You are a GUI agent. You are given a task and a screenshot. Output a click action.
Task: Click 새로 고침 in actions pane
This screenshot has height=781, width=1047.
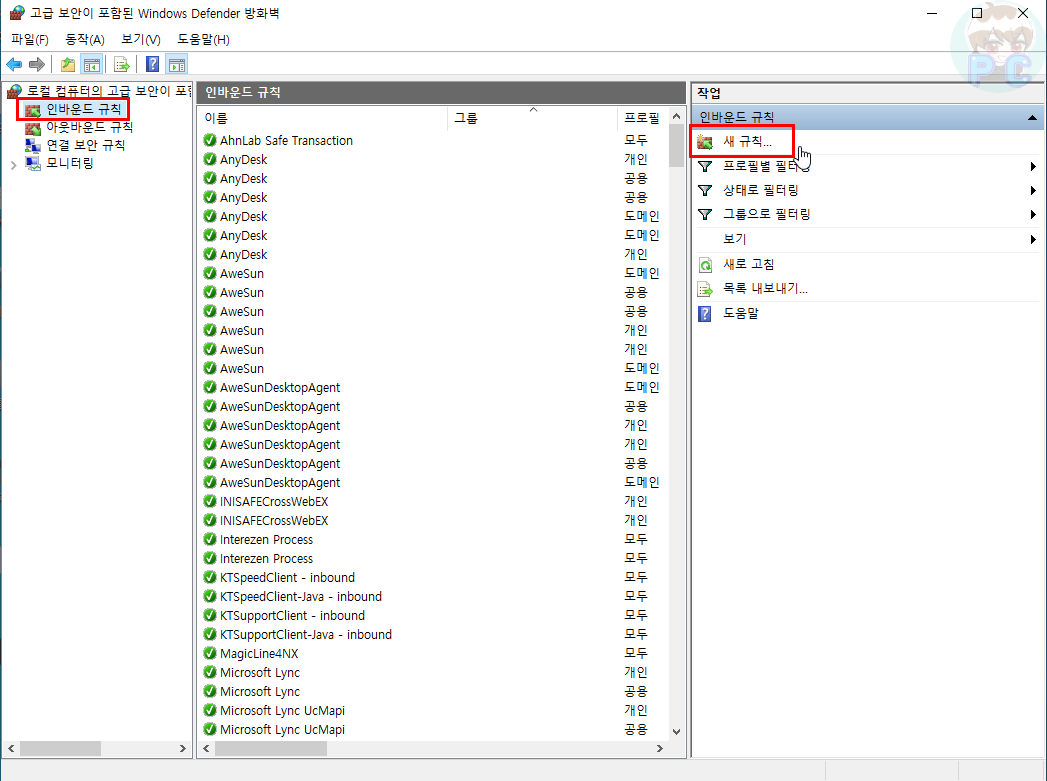[749, 264]
